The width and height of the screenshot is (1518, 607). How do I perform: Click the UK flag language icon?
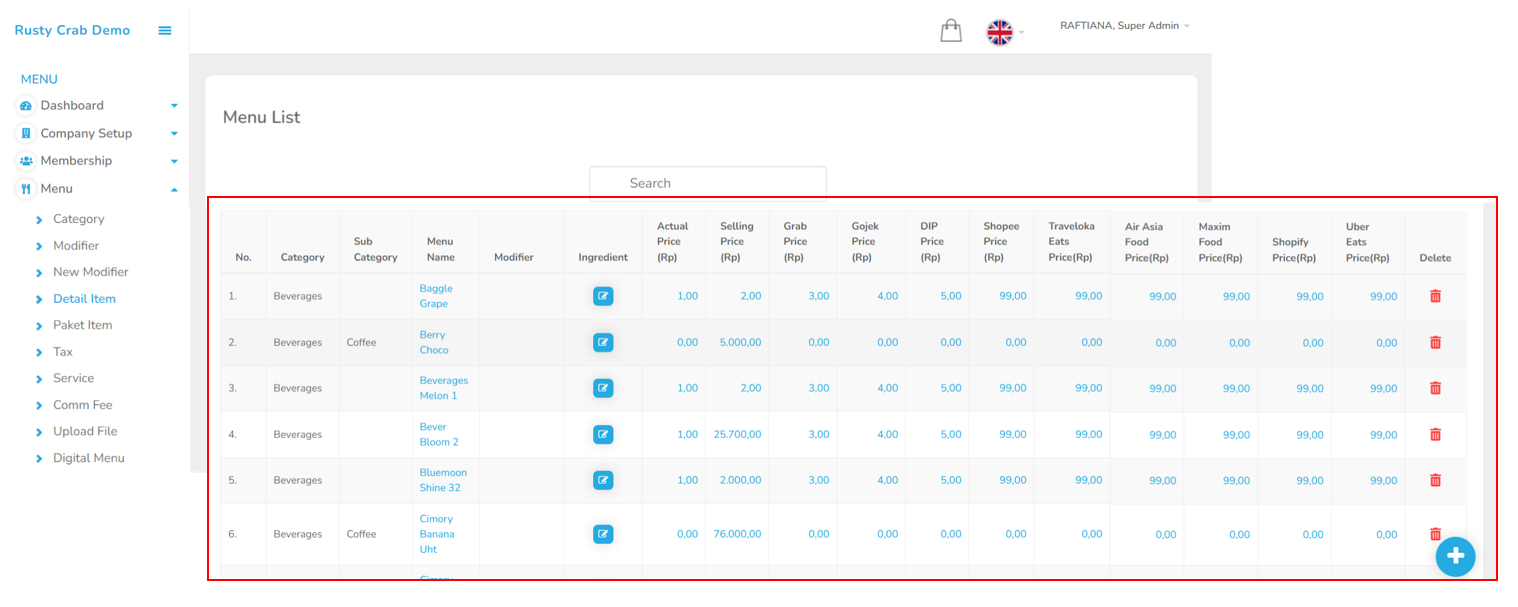pyautogui.click(x=999, y=32)
